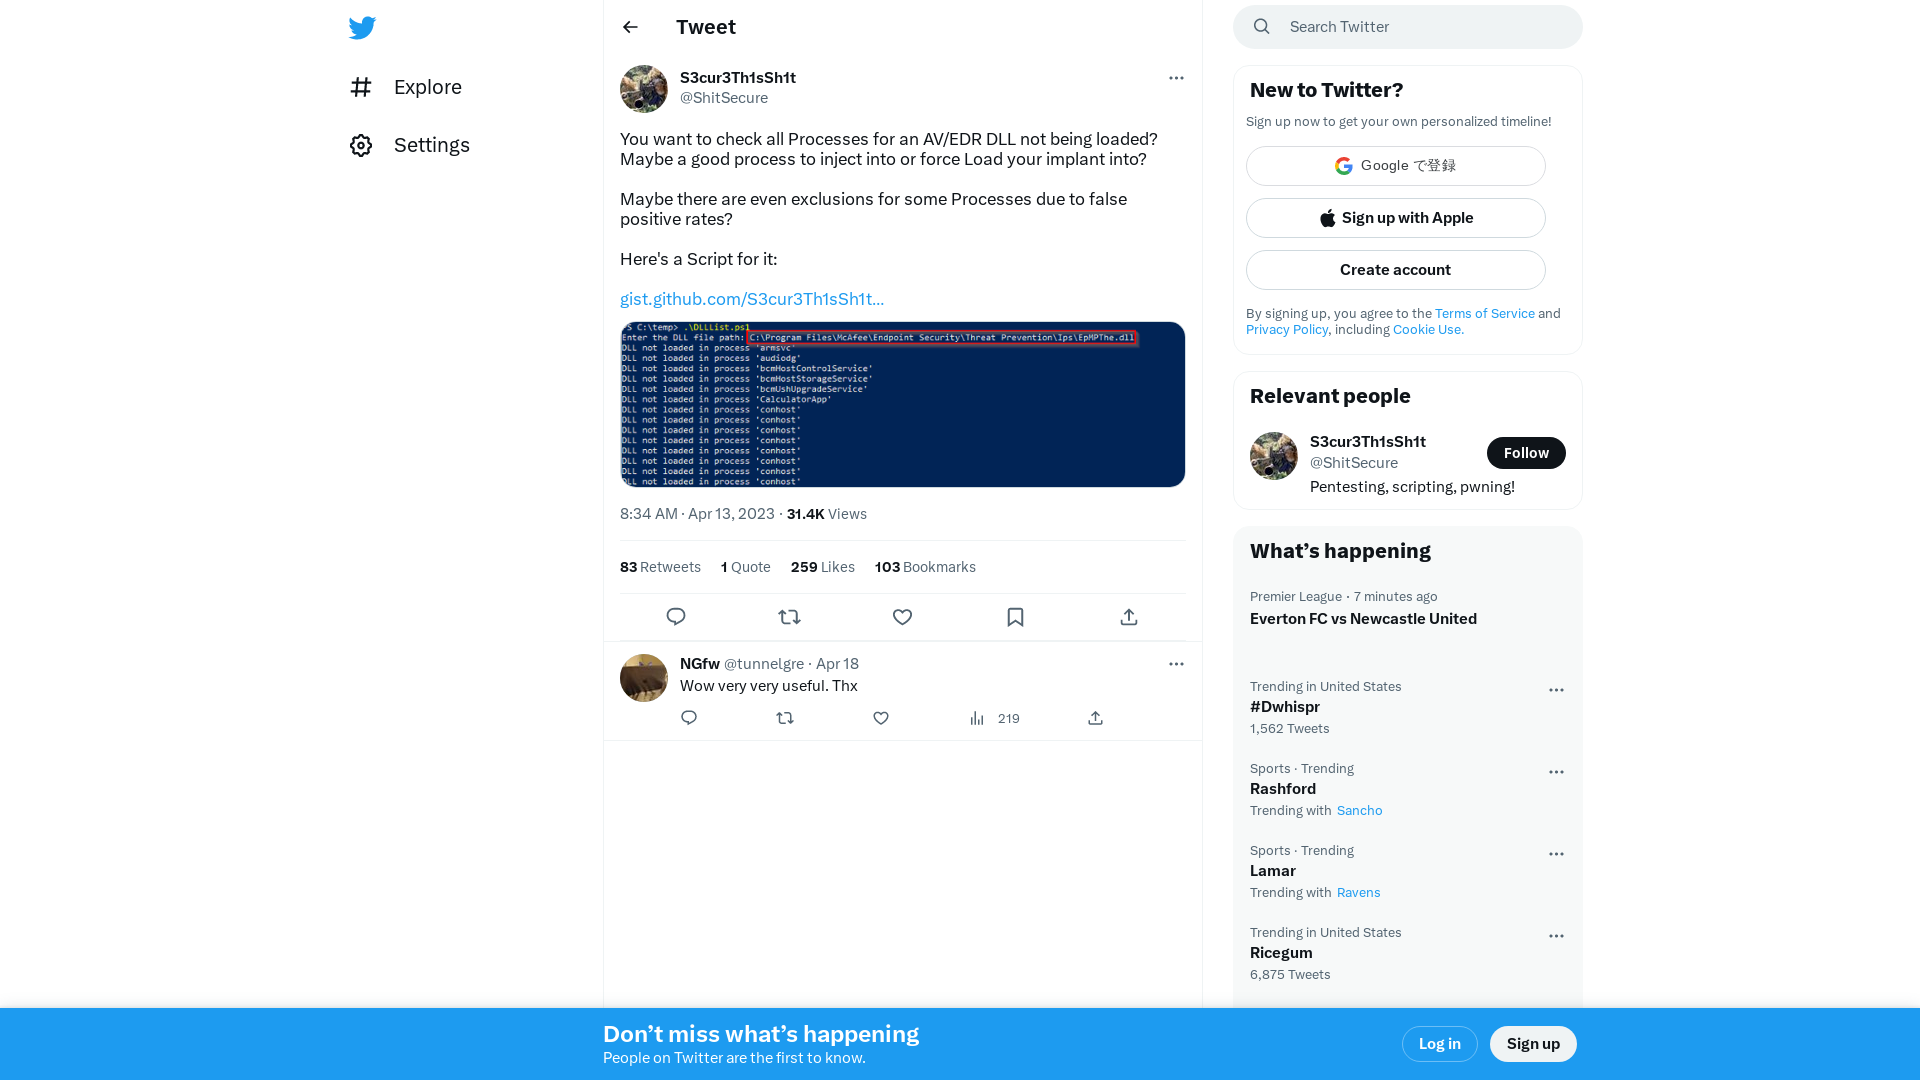Click the bookmark icon on main tweet
The width and height of the screenshot is (1920, 1080).
pyautogui.click(x=1015, y=617)
